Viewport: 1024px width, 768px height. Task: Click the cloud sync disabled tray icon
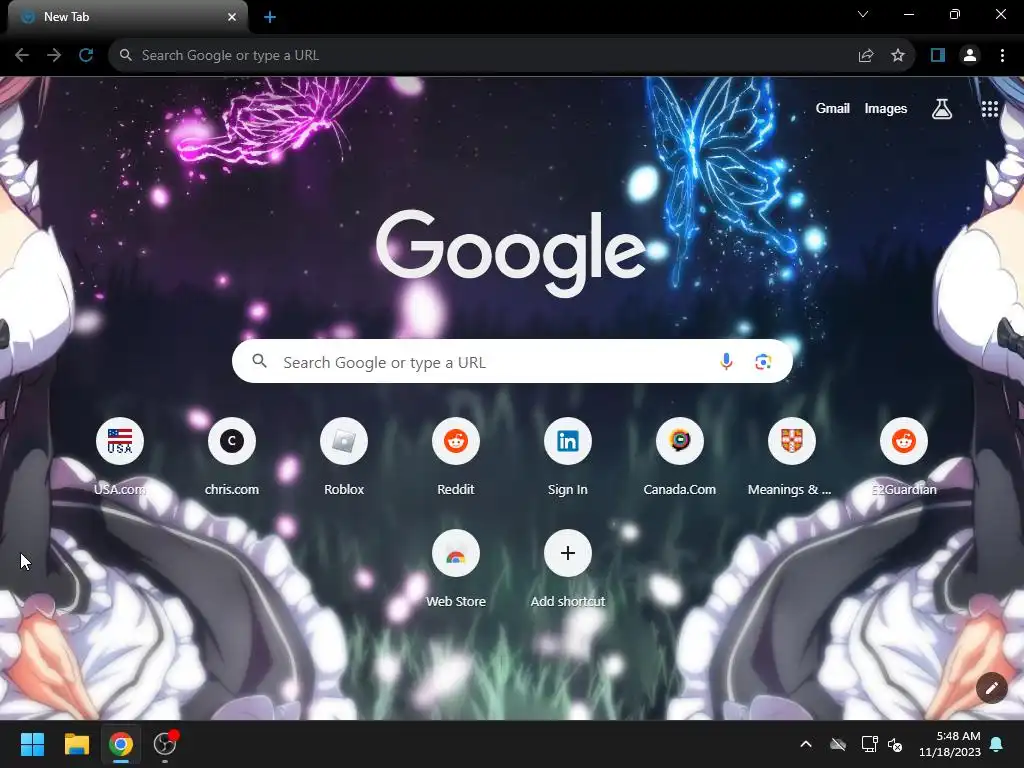coord(838,744)
